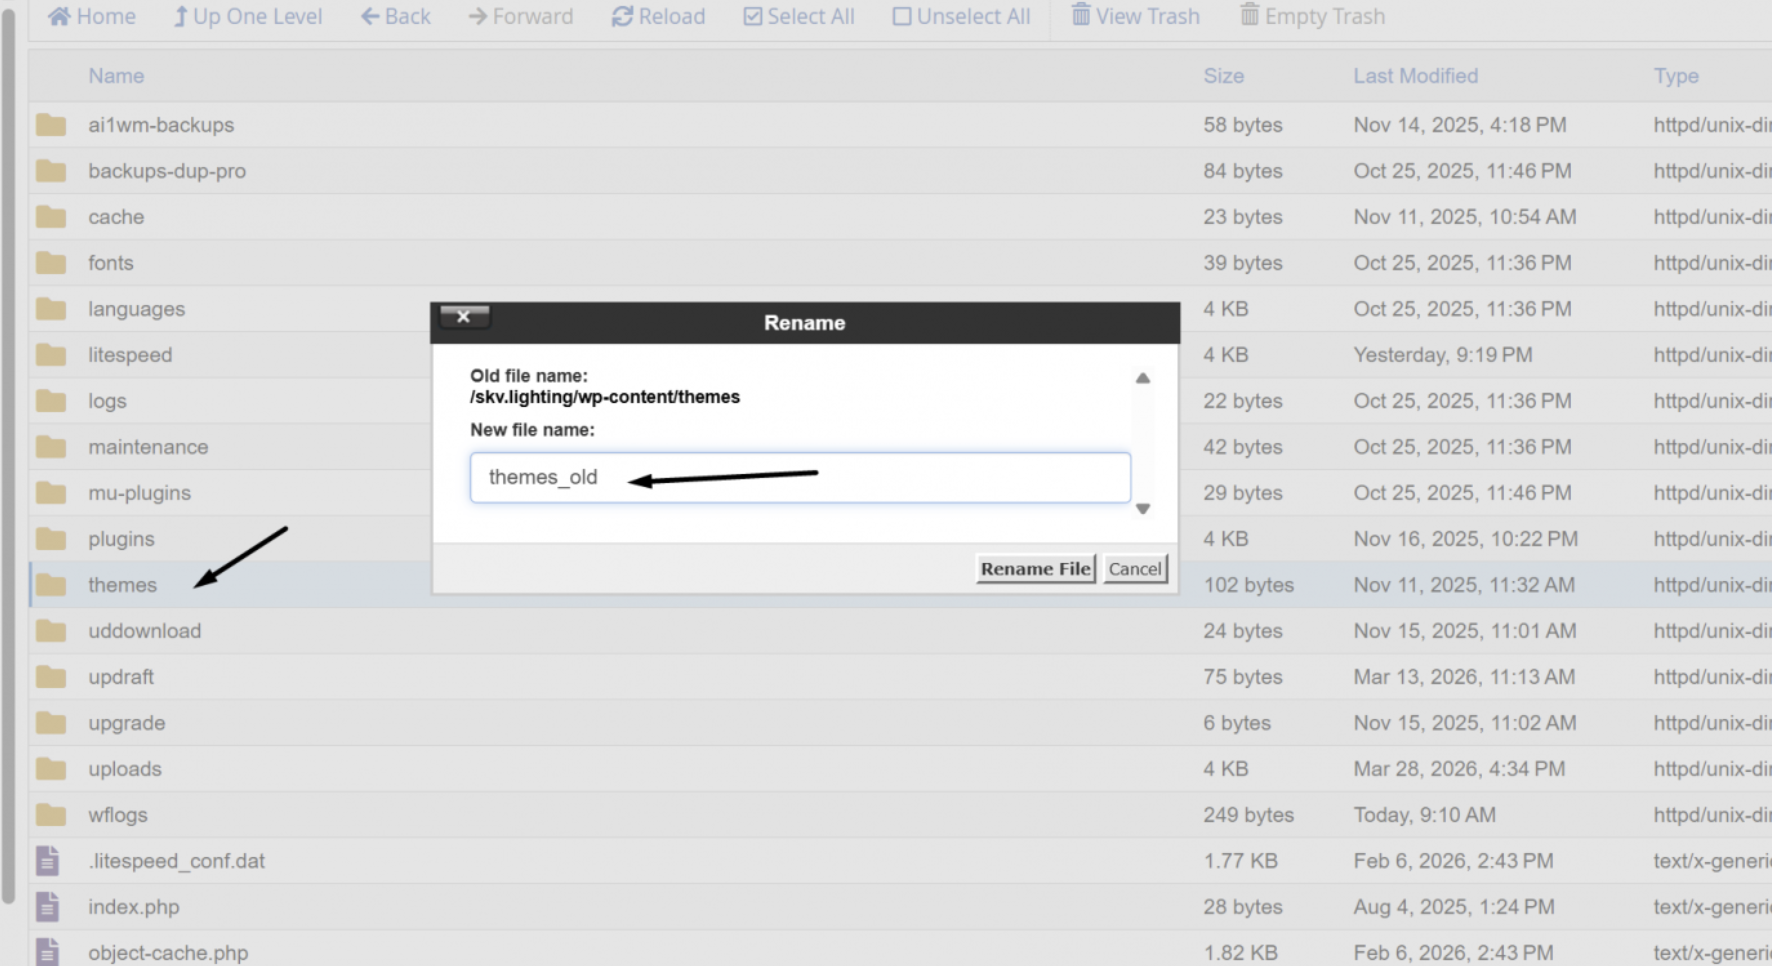Click the uddownload folder icon

click(51, 631)
